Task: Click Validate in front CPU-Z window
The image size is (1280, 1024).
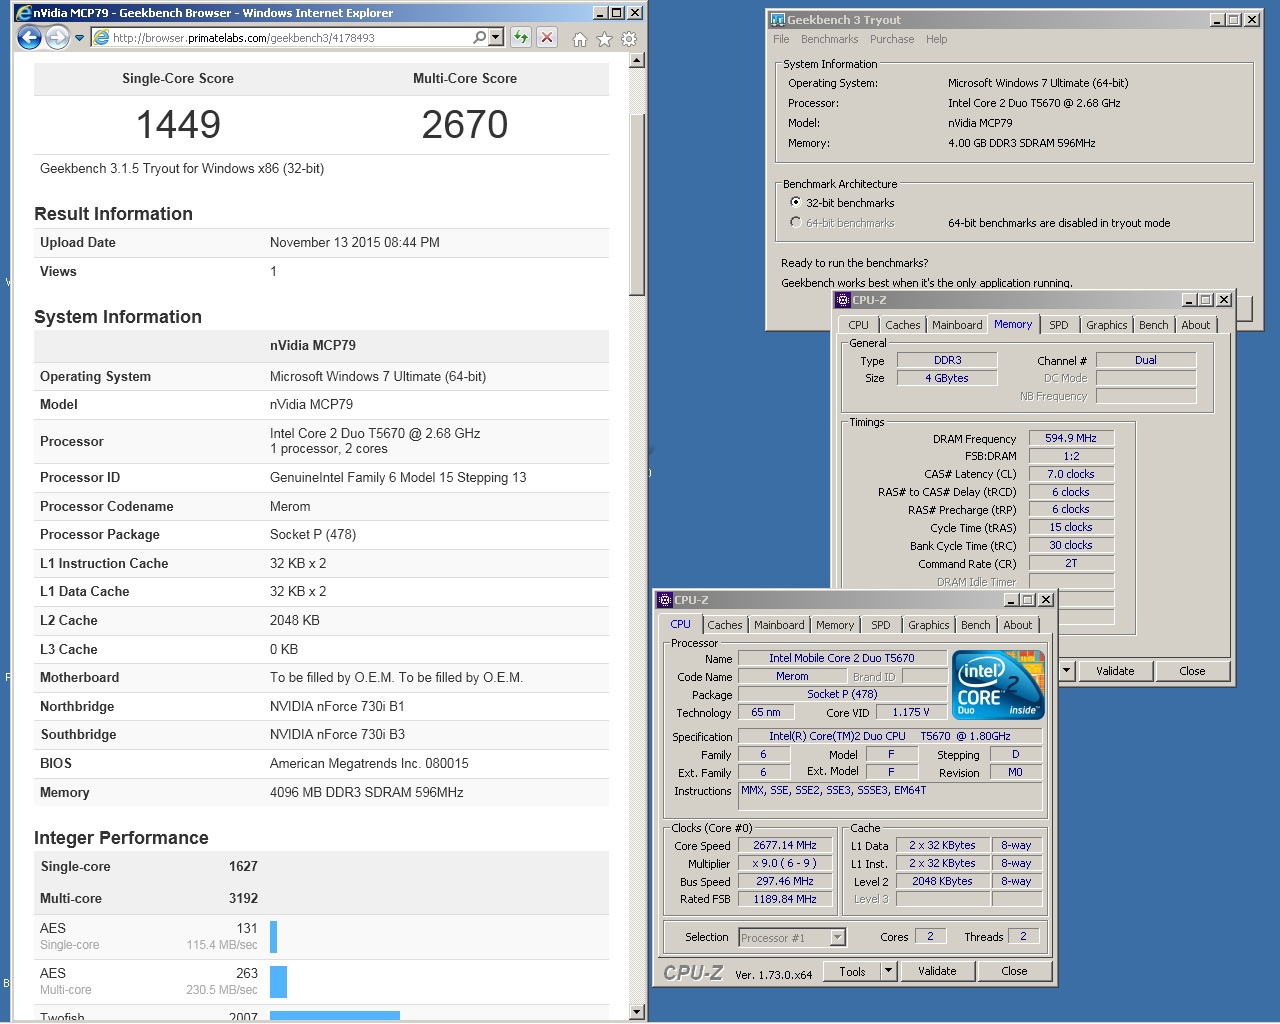Action: (937, 971)
